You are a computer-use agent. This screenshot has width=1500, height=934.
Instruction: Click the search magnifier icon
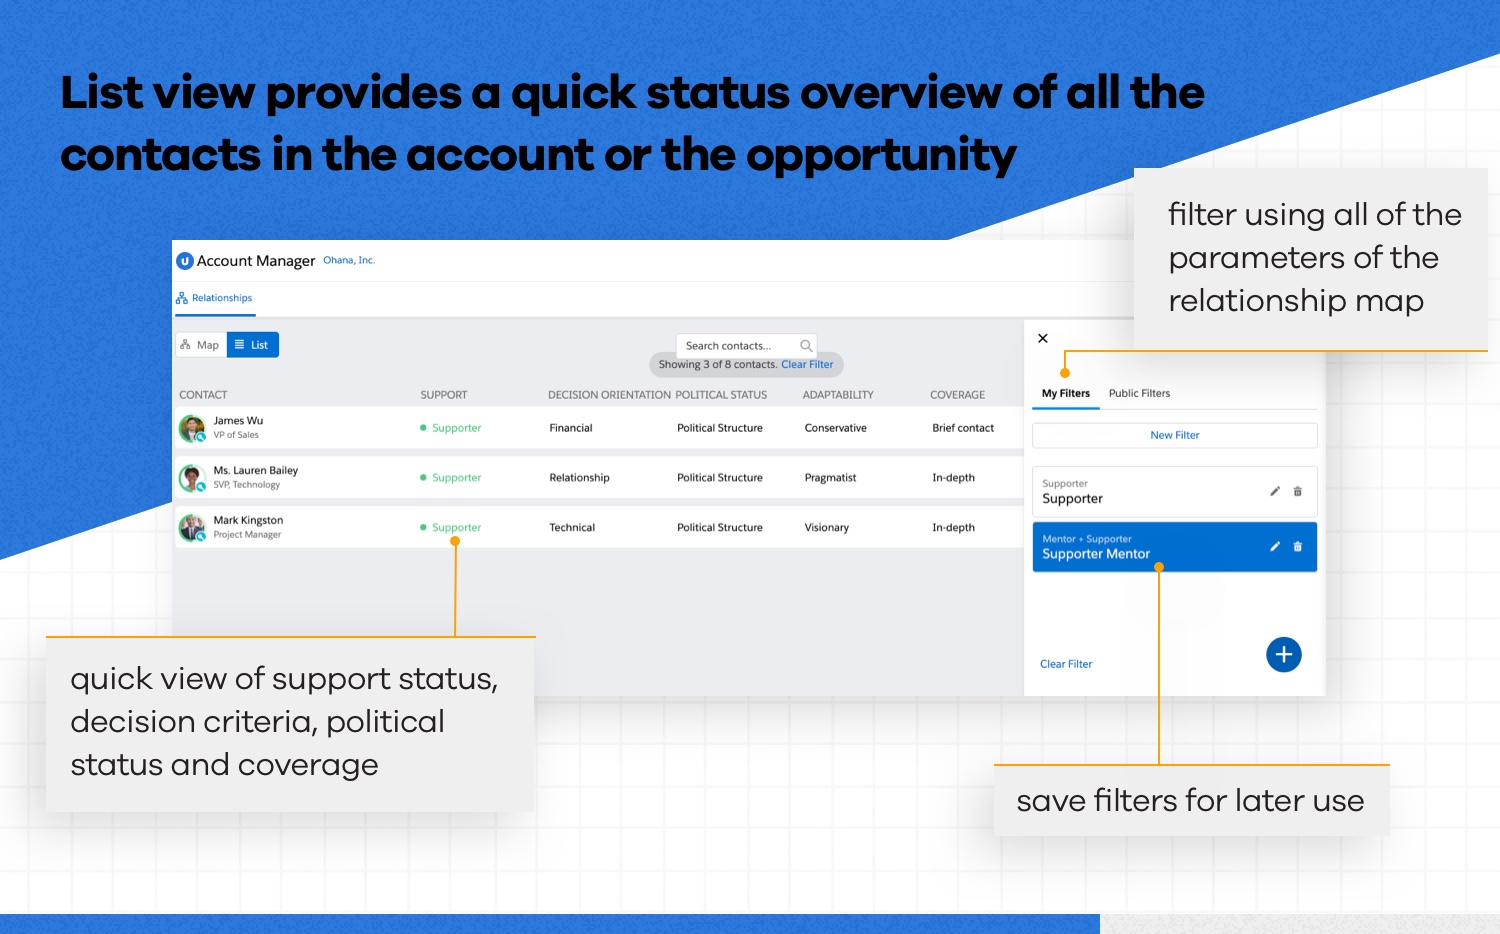[x=806, y=346]
